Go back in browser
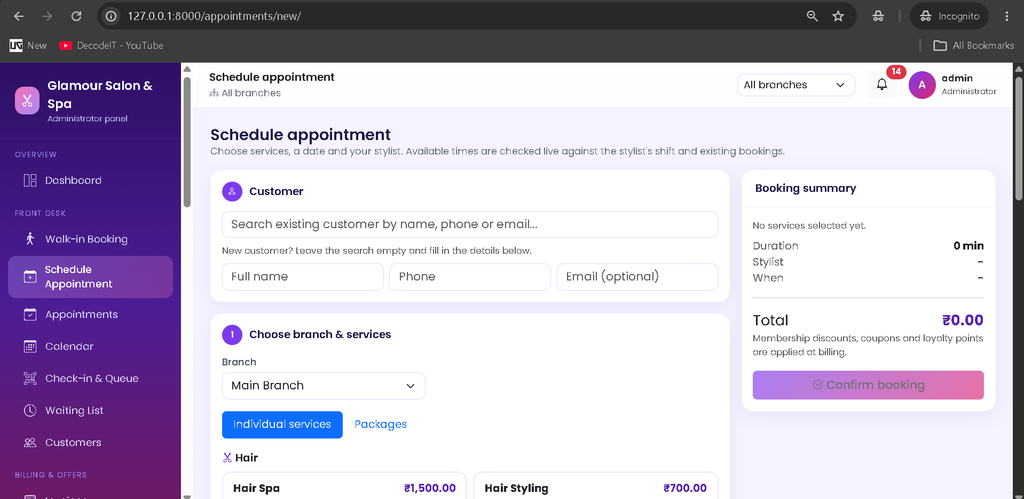The height and width of the screenshot is (499, 1024). 18,16
